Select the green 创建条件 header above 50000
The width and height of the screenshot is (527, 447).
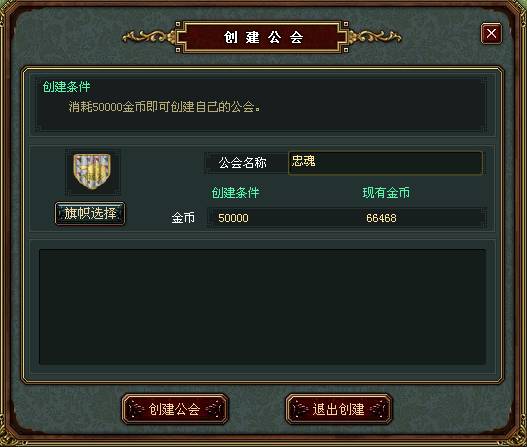click(235, 193)
